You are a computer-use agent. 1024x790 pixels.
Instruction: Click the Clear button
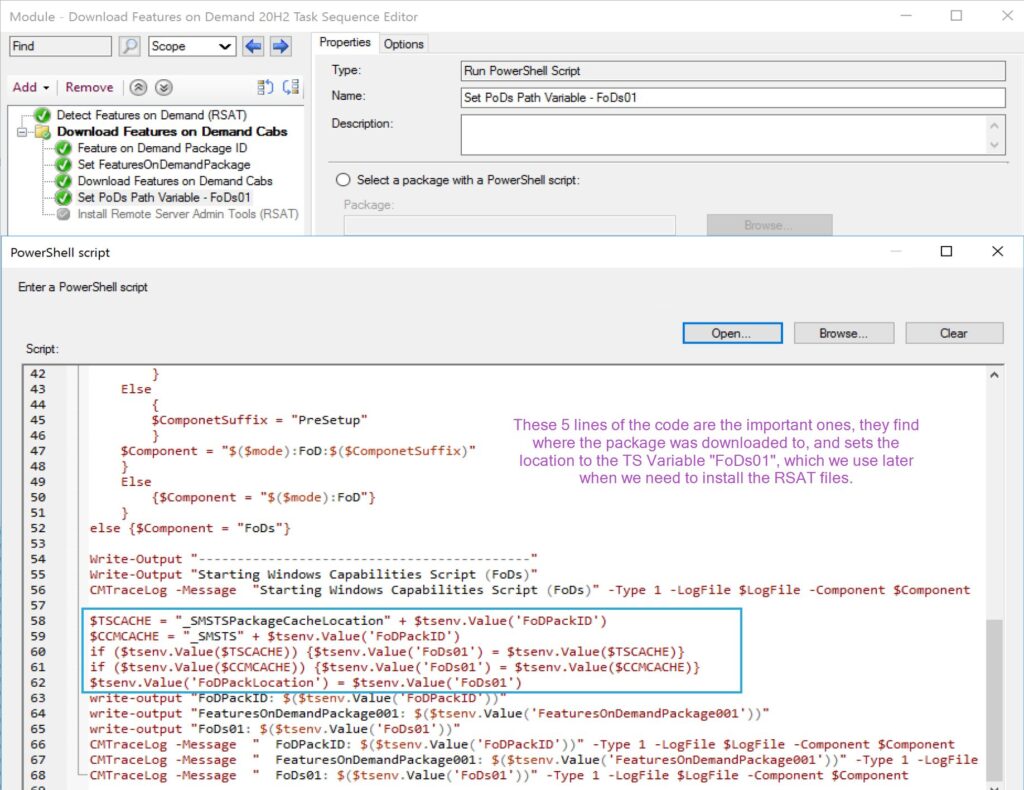tap(953, 333)
